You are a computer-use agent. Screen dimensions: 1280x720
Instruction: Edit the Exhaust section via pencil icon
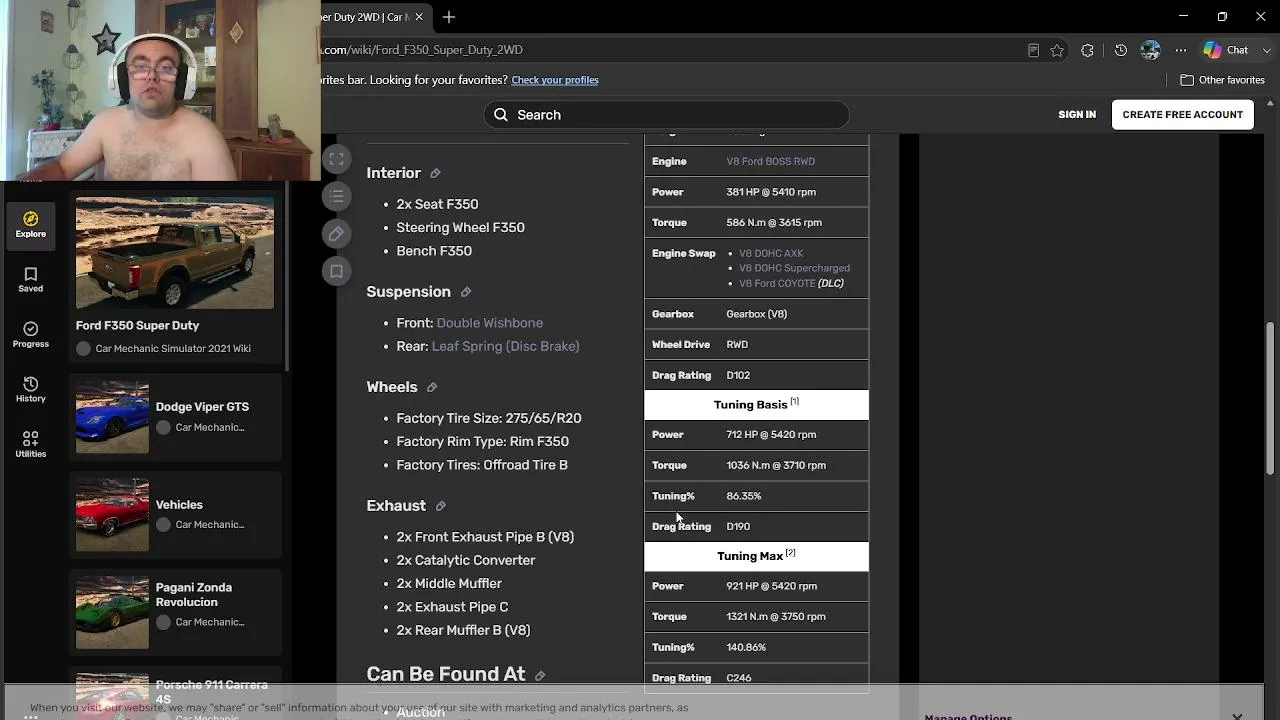[x=440, y=506]
